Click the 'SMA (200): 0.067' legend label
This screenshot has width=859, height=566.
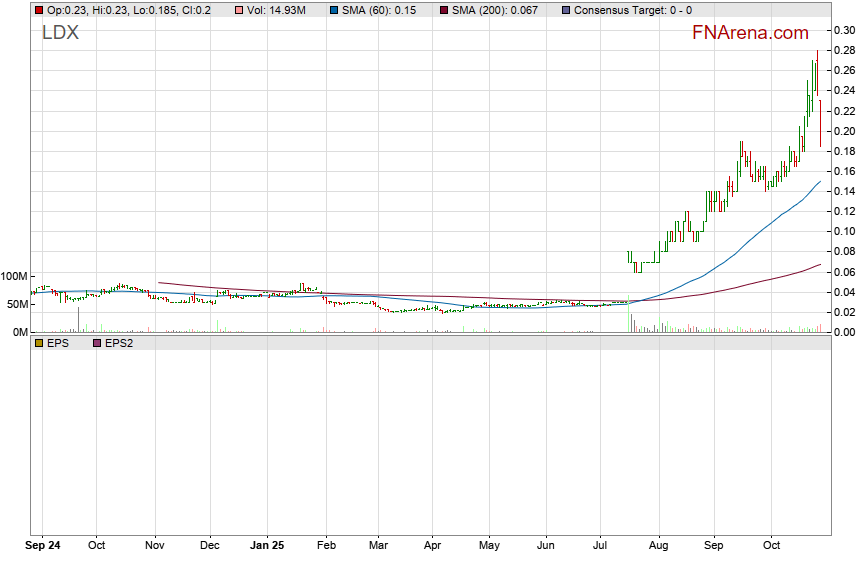click(x=496, y=10)
